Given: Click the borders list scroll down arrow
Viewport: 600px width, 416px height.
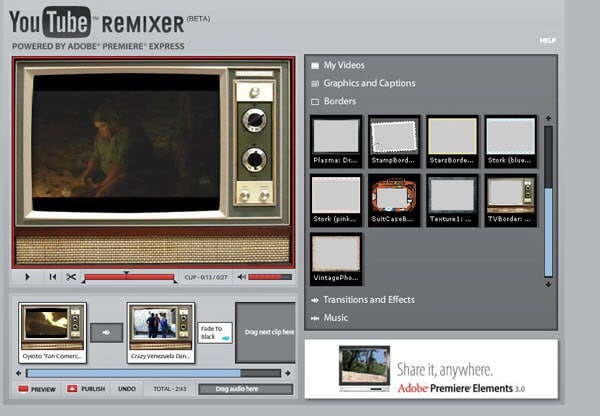Looking at the screenshot, I should pos(548,284).
